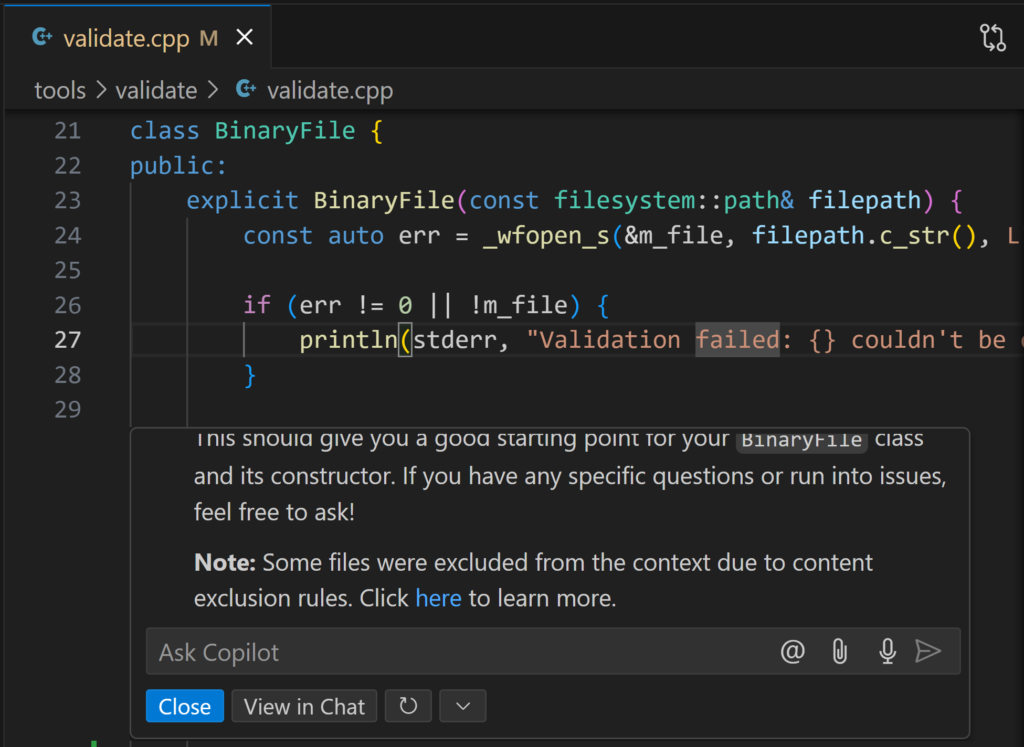Close the validate.cpp tab
The image size is (1024, 747).
click(x=245, y=36)
